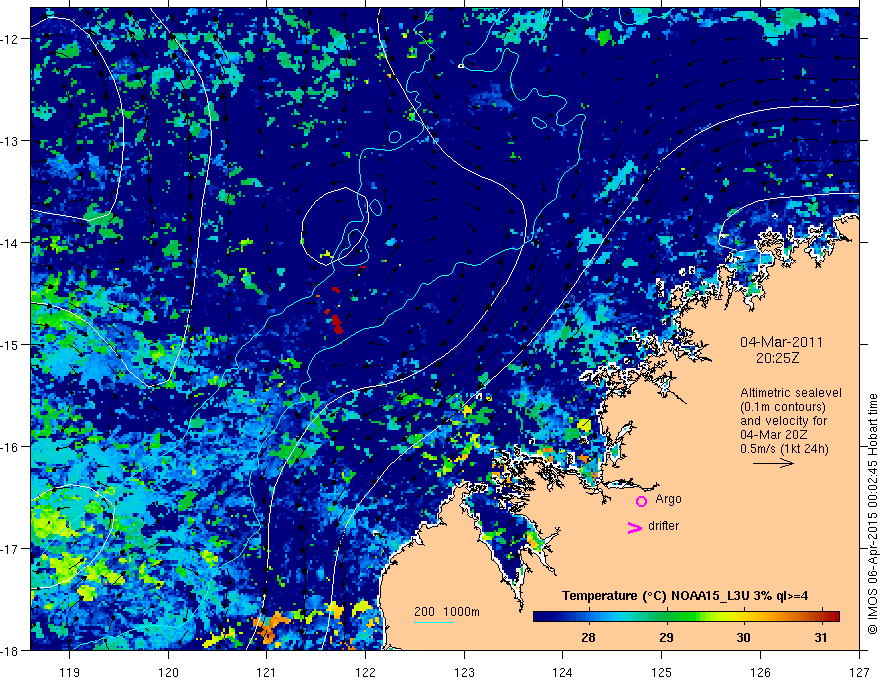This screenshot has height=680, width=880.
Task: Click the '20:25Z' time label
Action: point(777,358)
